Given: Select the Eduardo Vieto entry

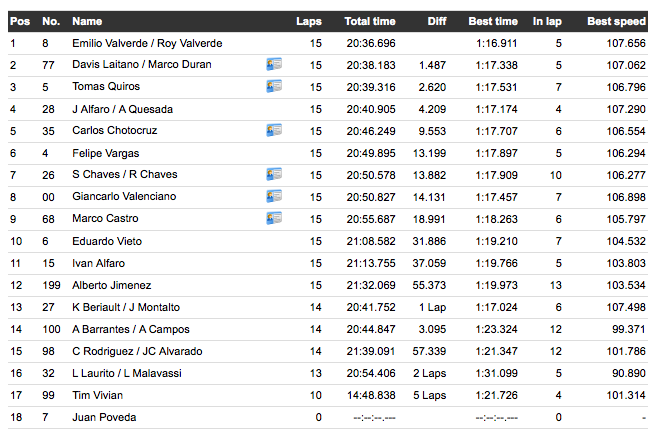Looking at the screenshot, I should [105, 241].
